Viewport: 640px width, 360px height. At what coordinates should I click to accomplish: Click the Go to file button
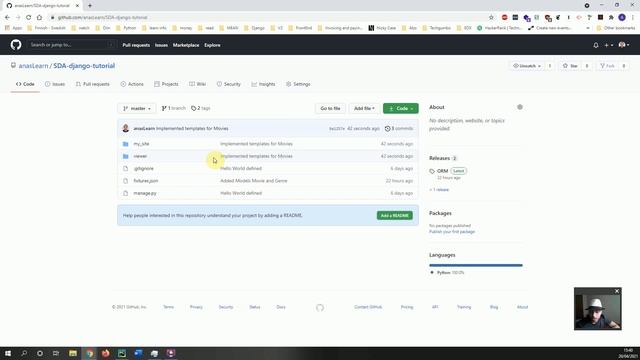330,109
